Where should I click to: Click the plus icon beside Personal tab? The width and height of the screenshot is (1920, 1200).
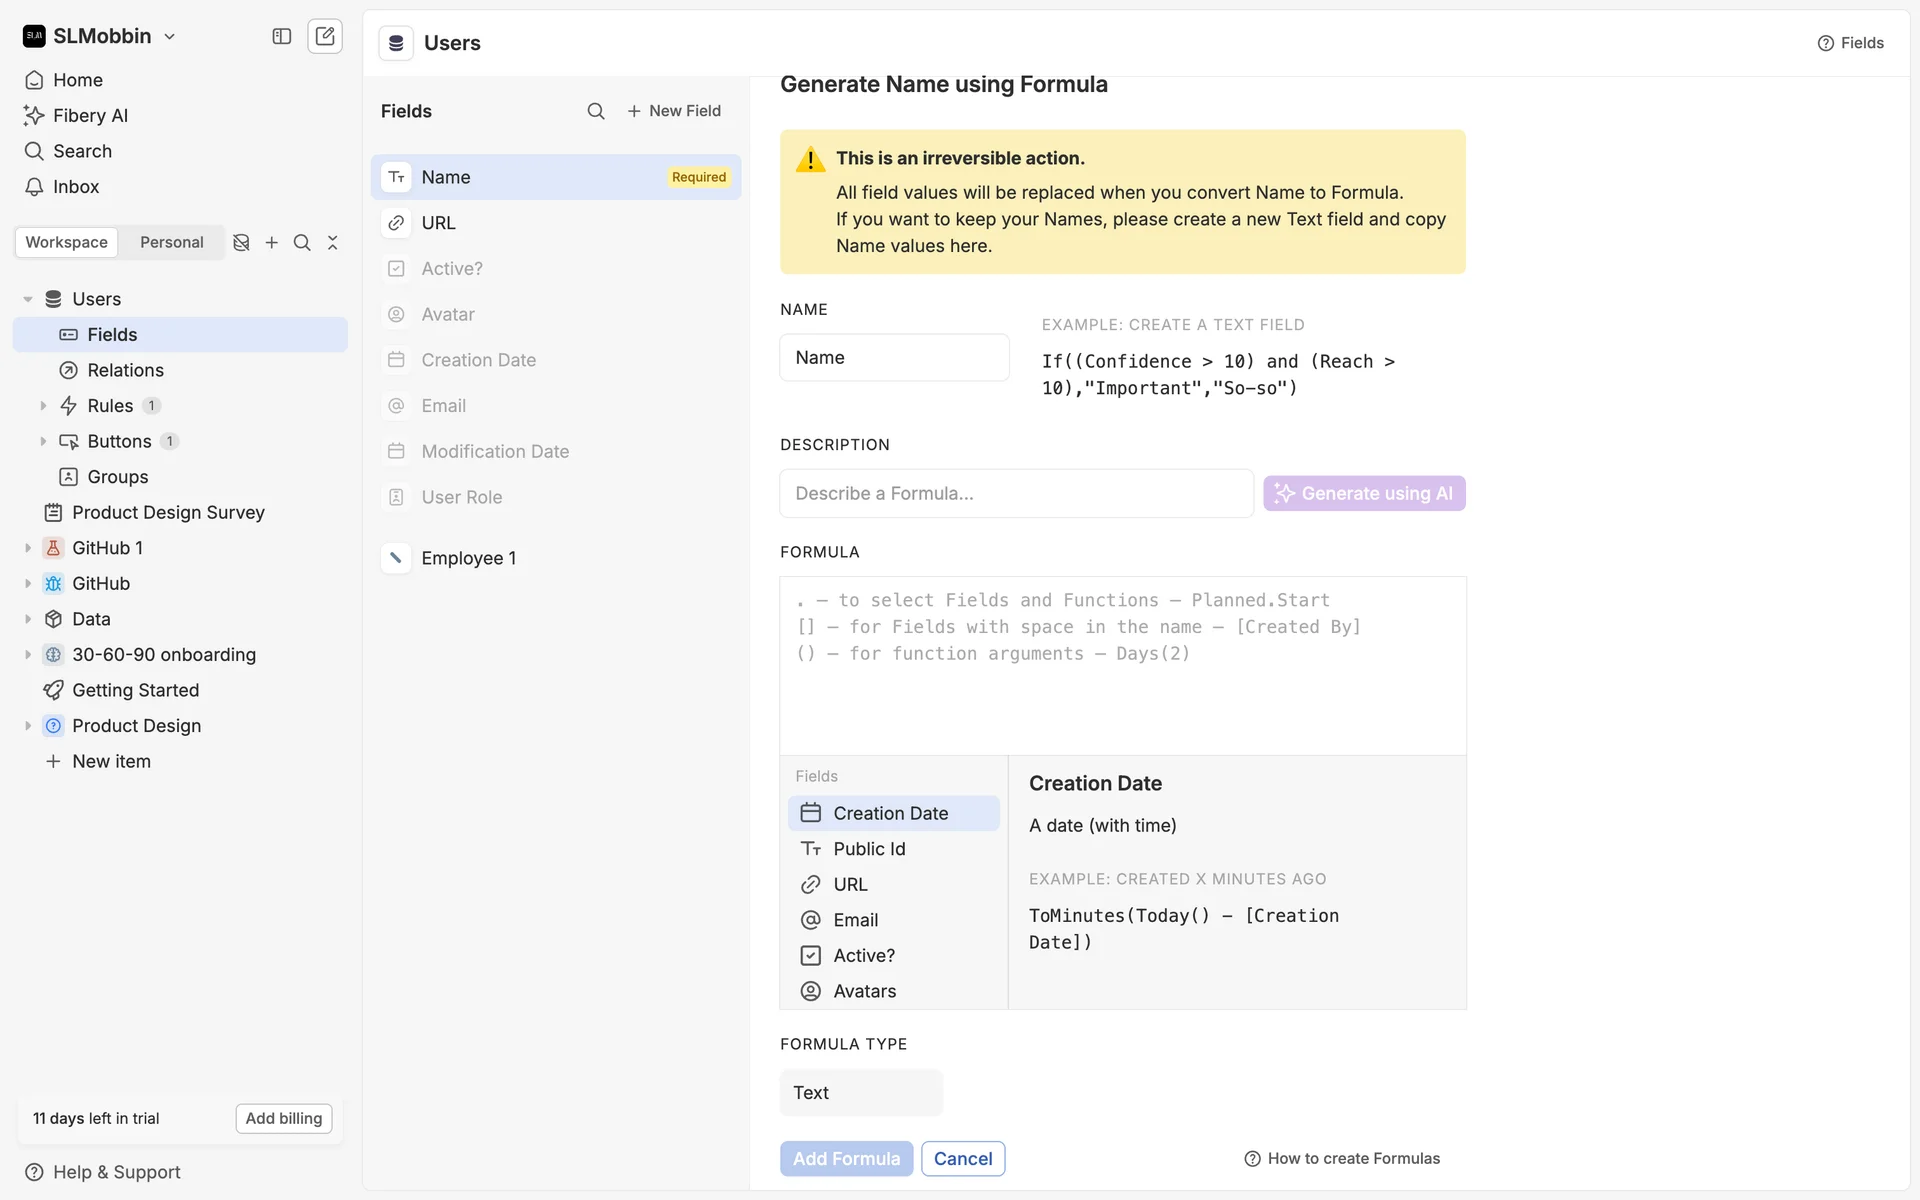(272, 243)
